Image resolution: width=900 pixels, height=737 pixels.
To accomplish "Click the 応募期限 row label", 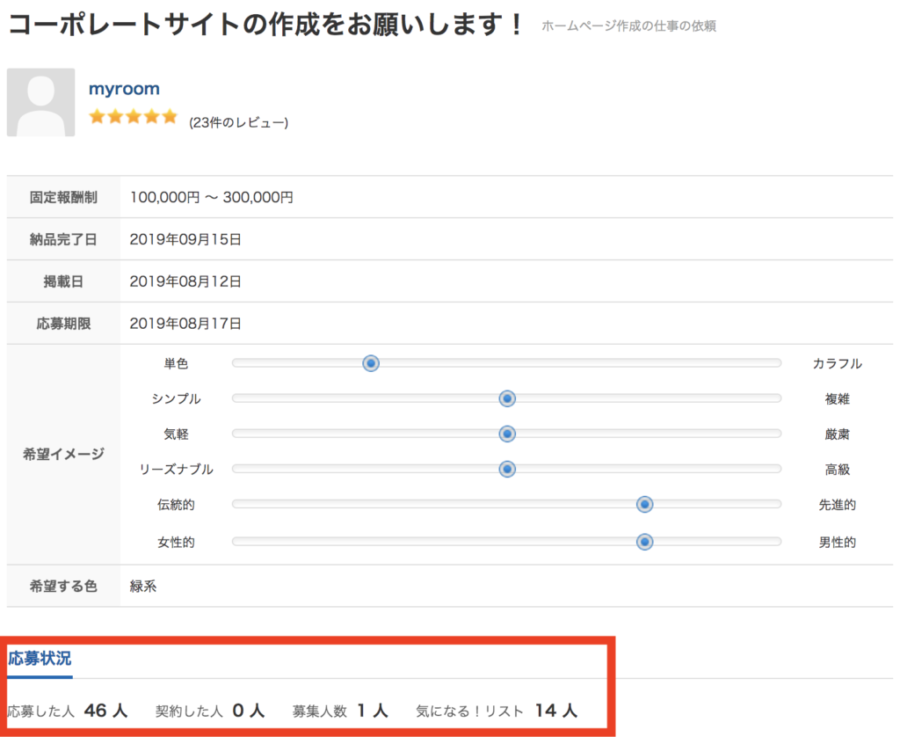I will click(x=64, y=324).
